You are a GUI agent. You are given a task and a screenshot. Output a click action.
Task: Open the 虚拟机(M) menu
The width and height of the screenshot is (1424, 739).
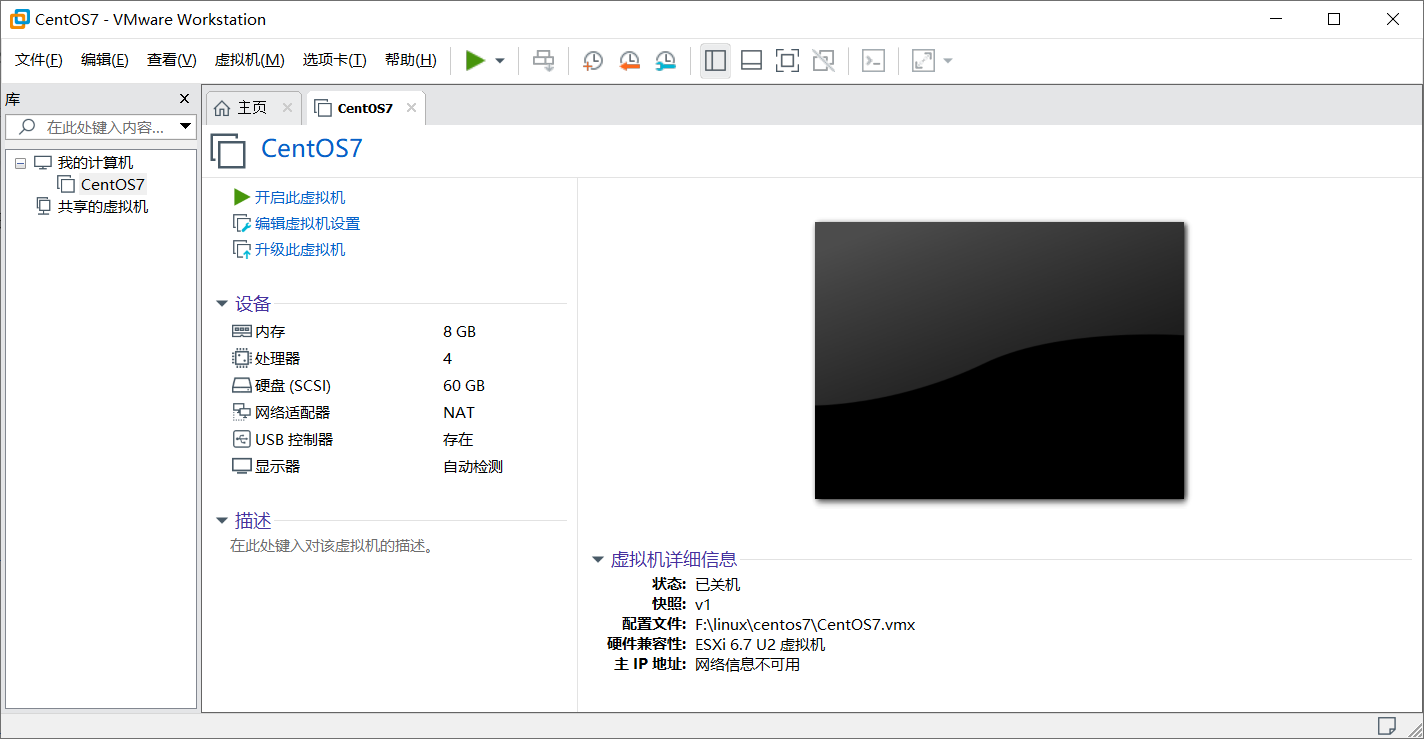(249, 60)
